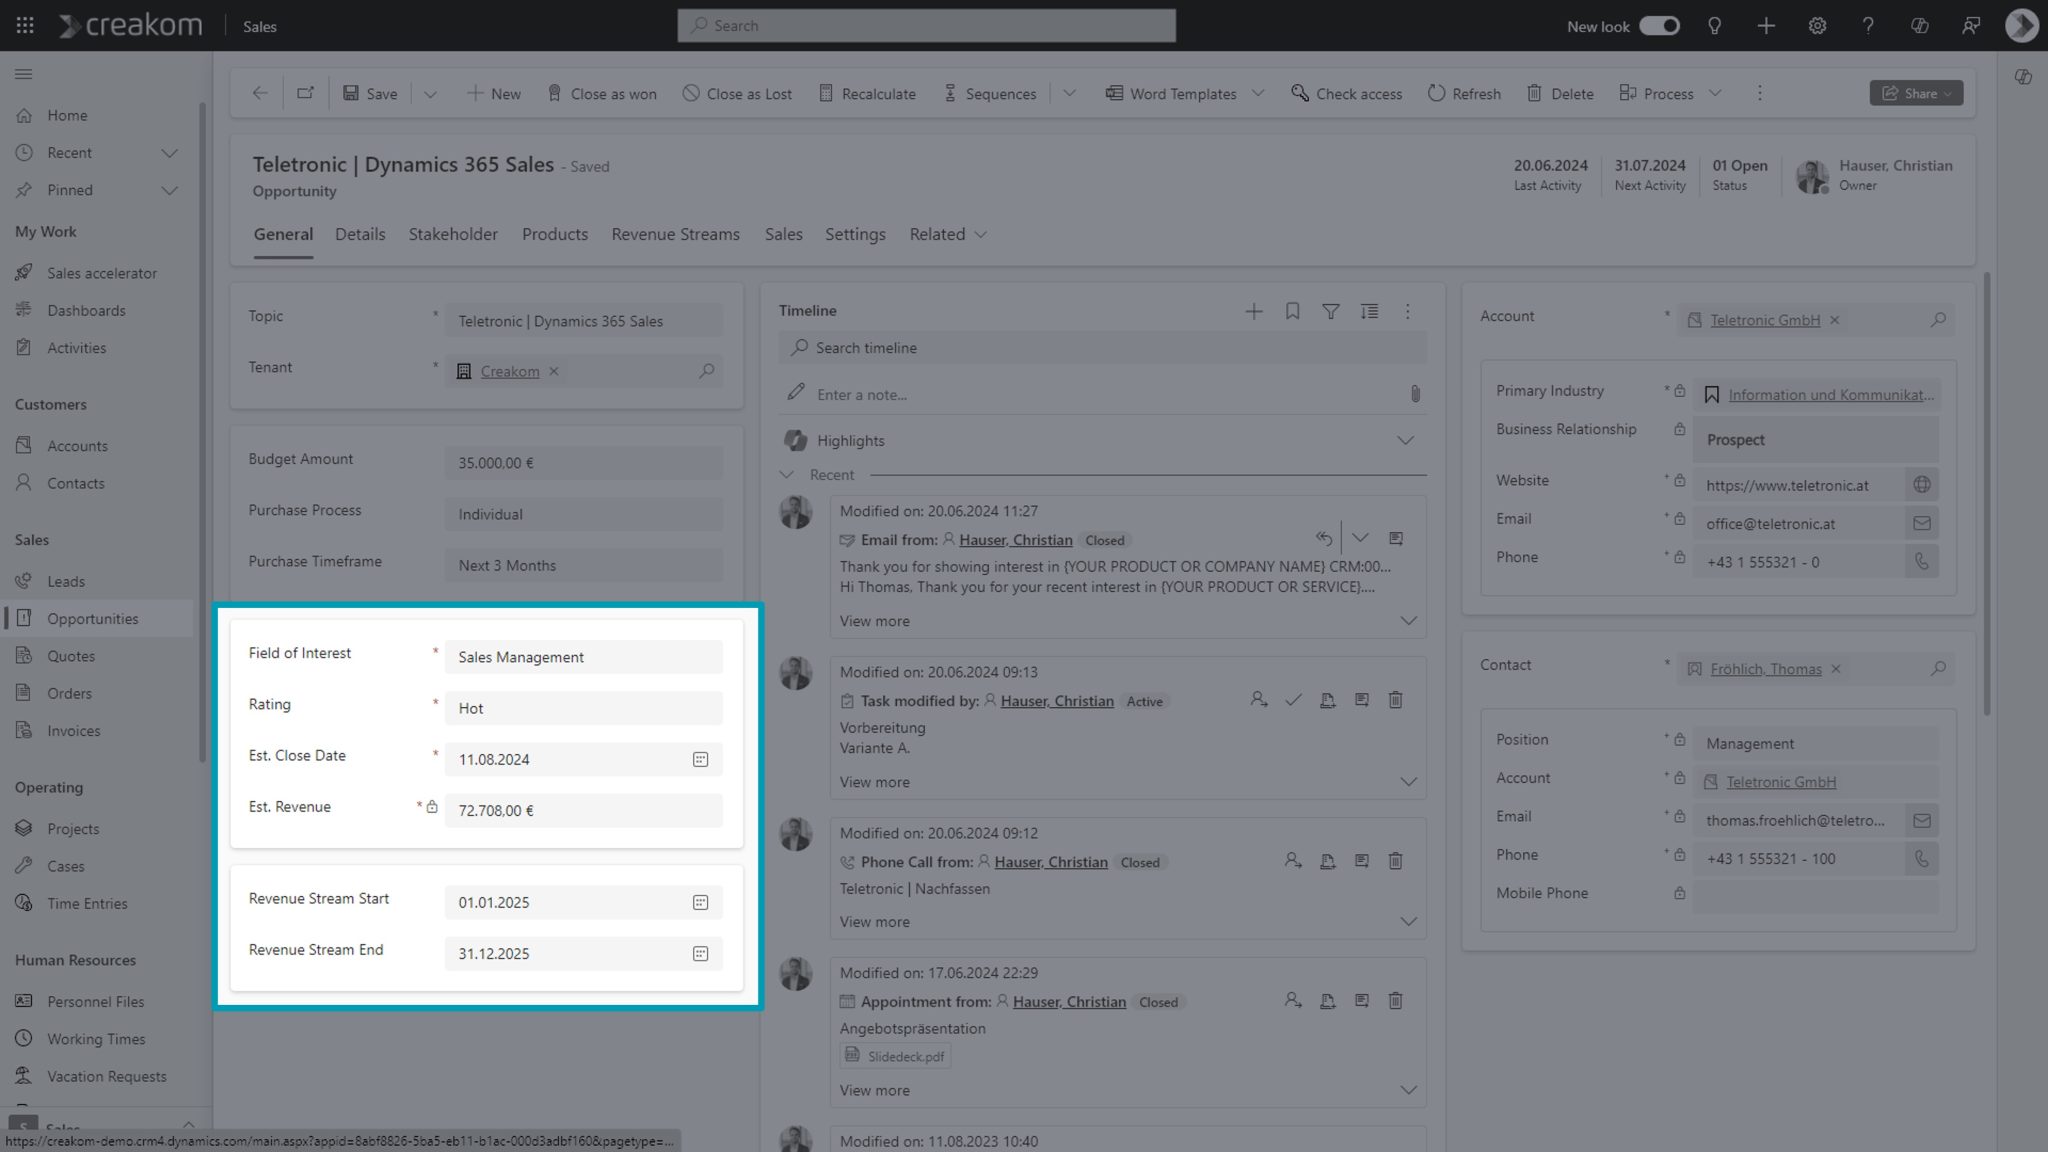
Task: Open calendar picker for Est. Close Date
Action: point(700,759)
